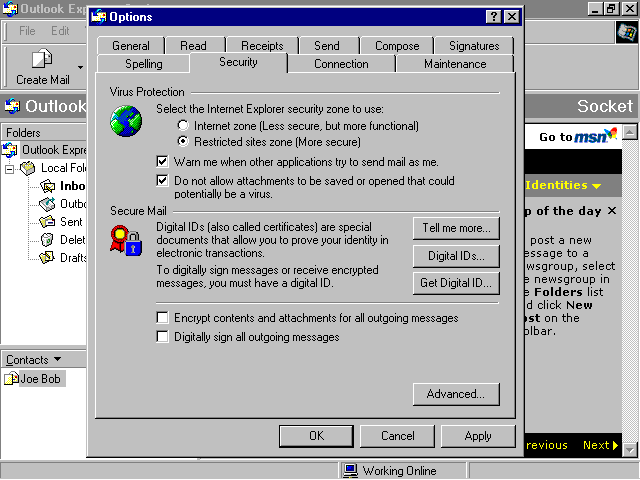
Task: Click the Deleted Items trash icon
Action: click(x=47, y=240)
